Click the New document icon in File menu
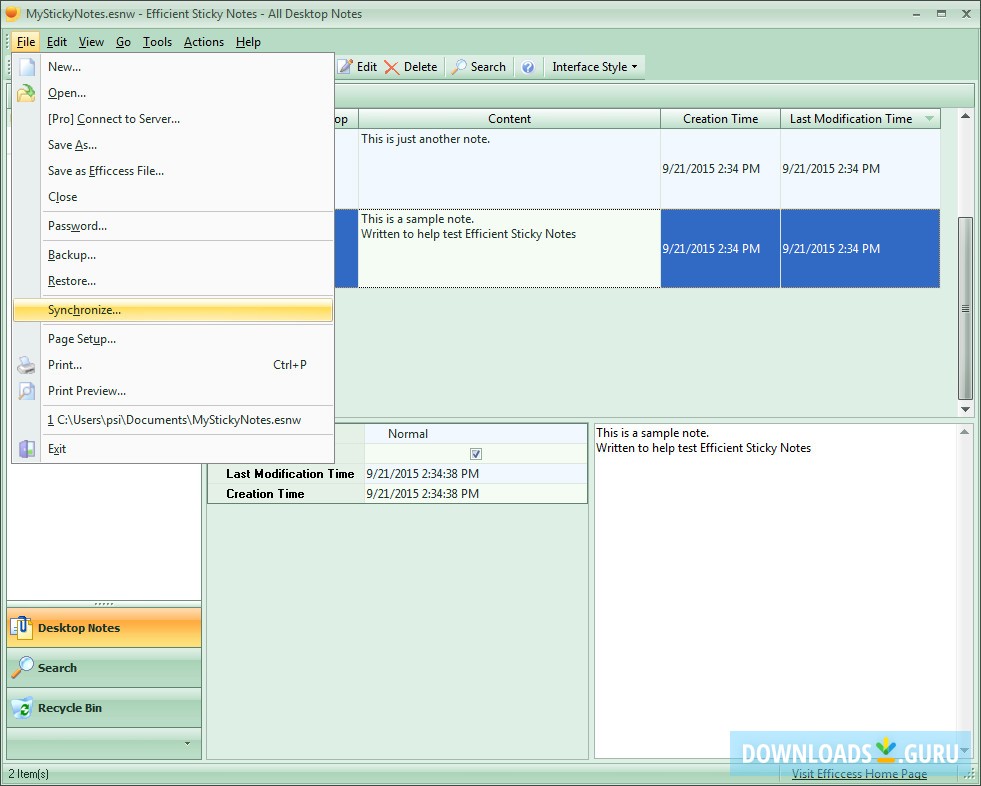This screenshot has width=981, height=786. [26, 67]
